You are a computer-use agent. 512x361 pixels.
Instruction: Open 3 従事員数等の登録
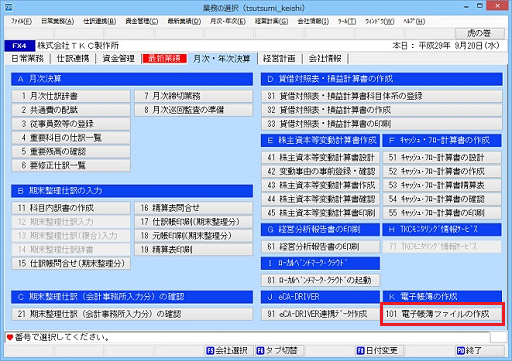pos(71,124)
